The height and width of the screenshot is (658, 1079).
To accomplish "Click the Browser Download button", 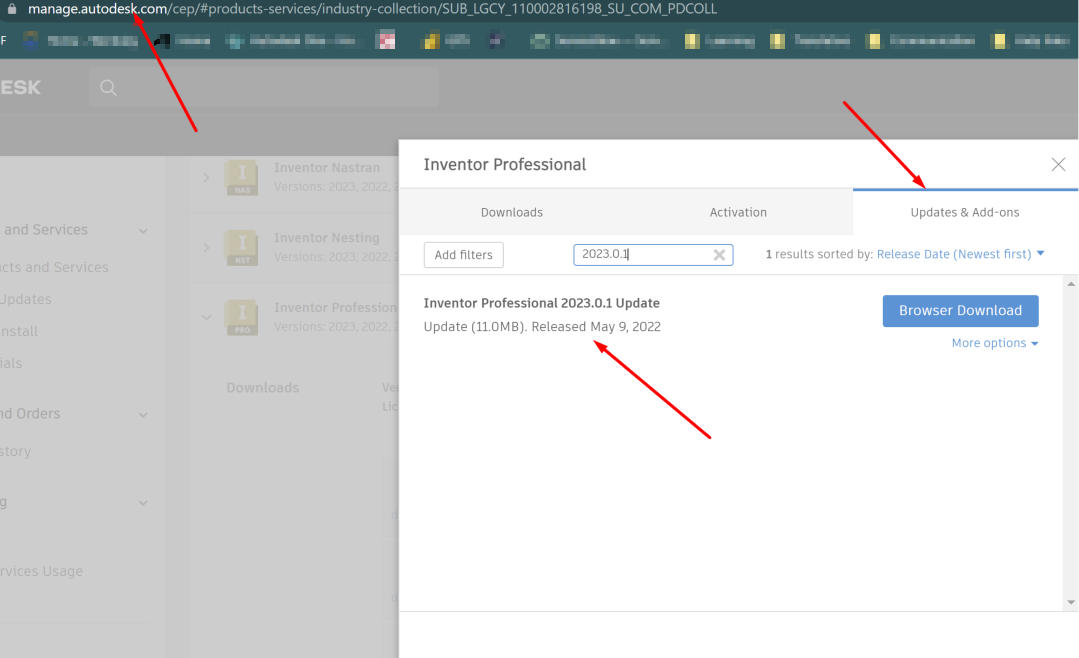I will click(x=960, y=311).
